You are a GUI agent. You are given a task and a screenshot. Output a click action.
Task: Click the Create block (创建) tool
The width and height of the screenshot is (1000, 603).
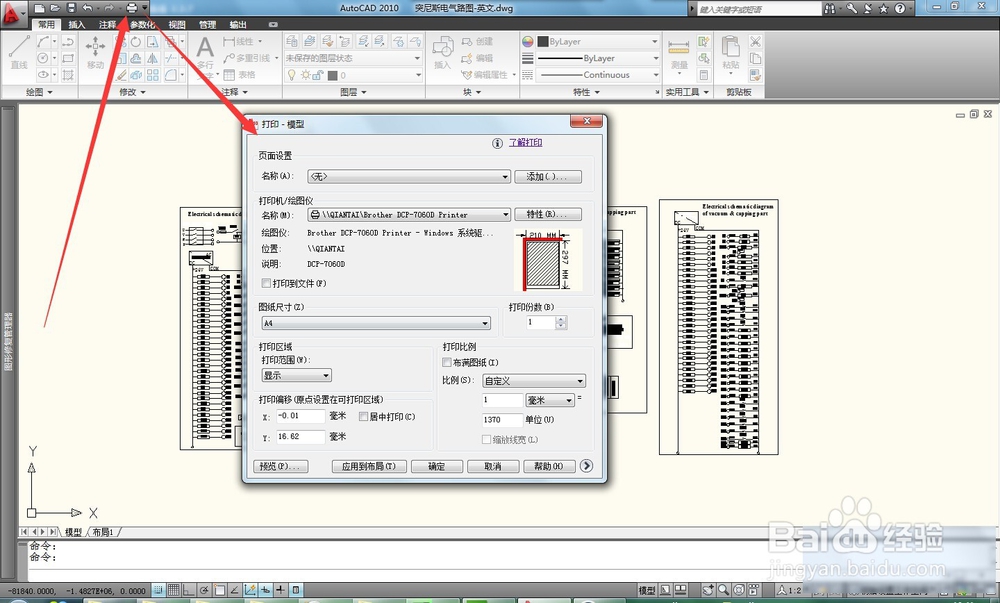(477, 41)
